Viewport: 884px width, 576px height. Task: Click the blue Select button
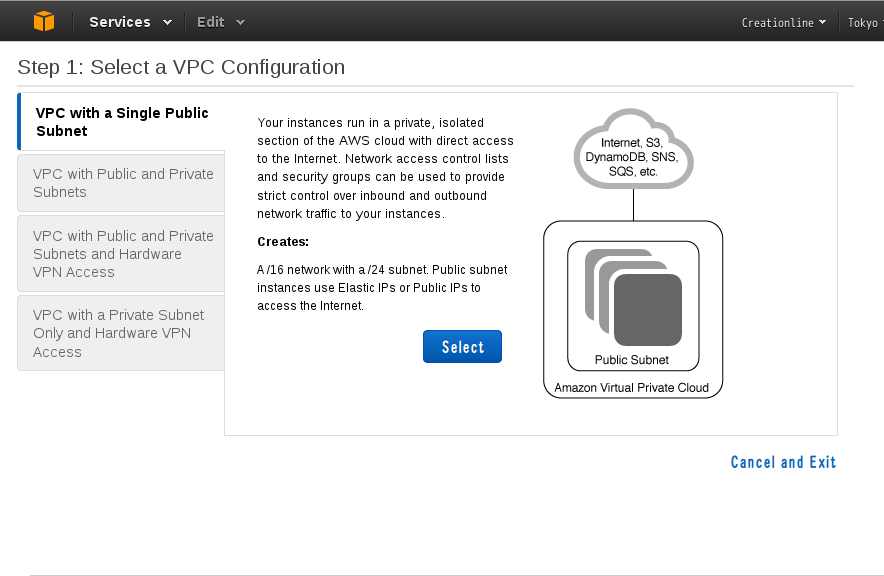[462, 347]
